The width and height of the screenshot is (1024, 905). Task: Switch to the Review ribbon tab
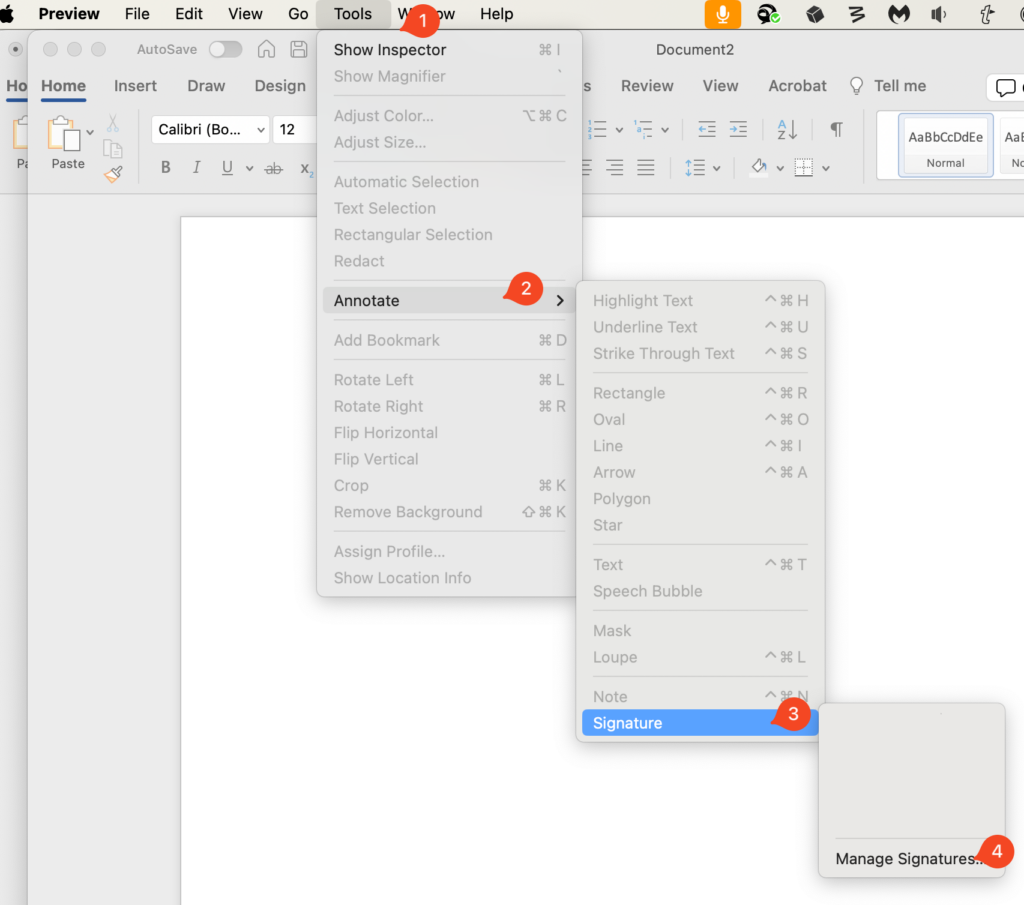pyautogui.click(x=646, y=86)
